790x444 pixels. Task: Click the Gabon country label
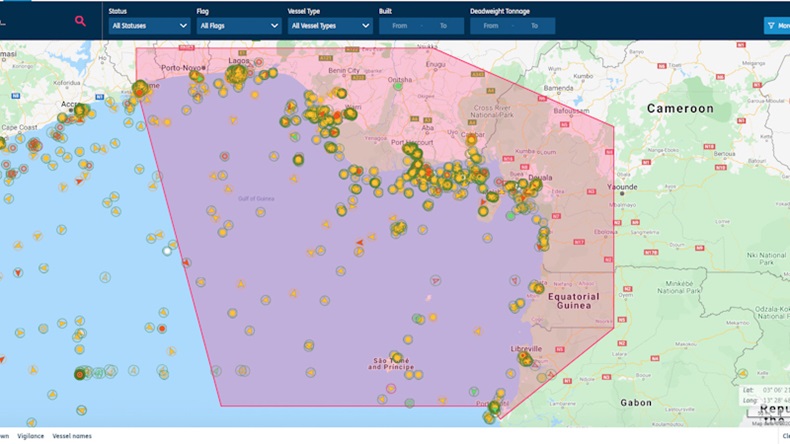[636, 403]
